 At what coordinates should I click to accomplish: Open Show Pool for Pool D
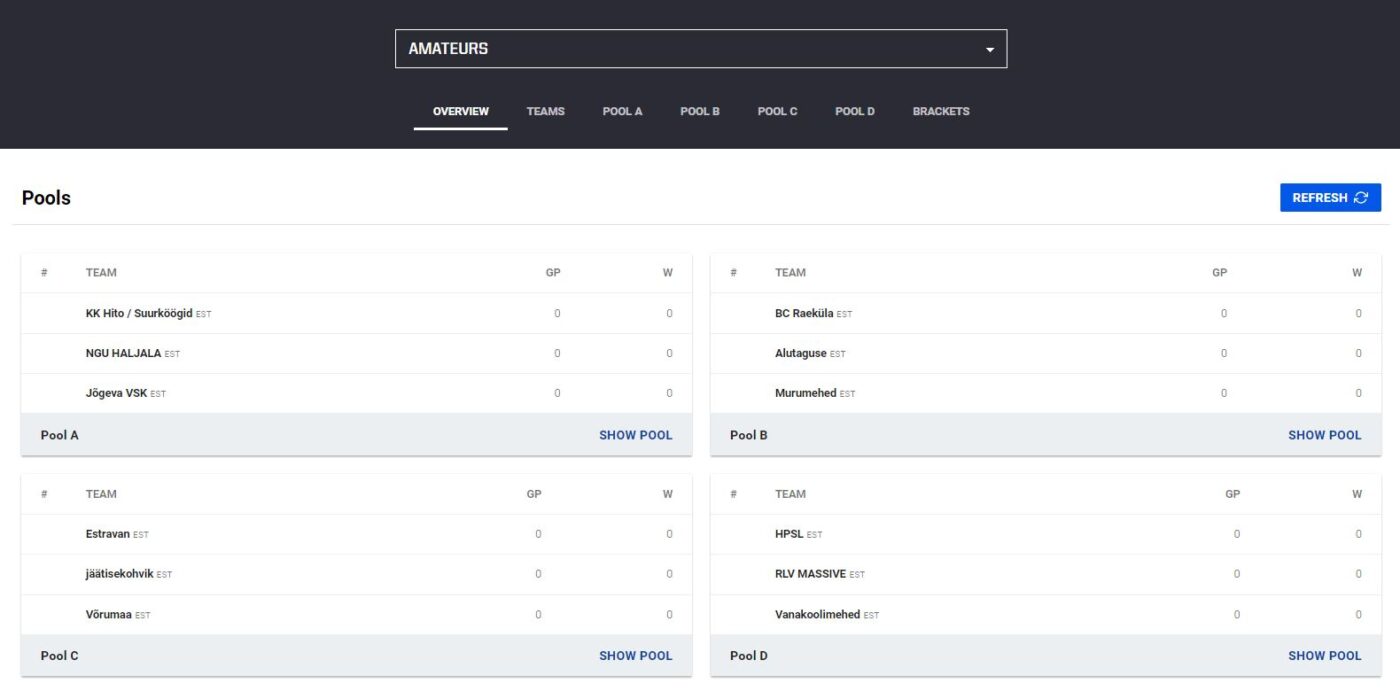[x=1324, y=656]
